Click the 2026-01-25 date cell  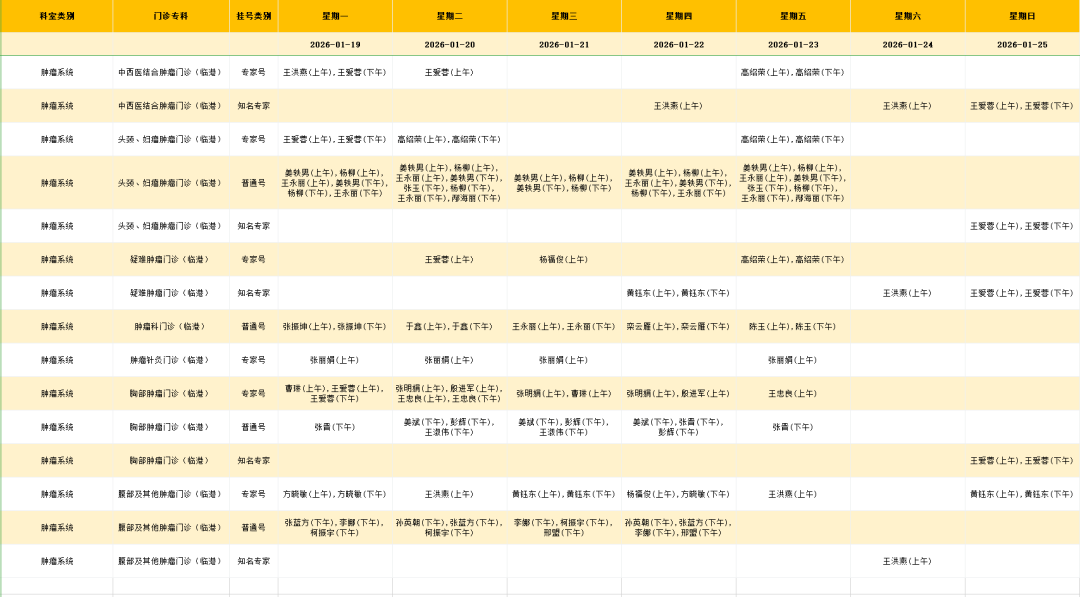[1022, 45]
